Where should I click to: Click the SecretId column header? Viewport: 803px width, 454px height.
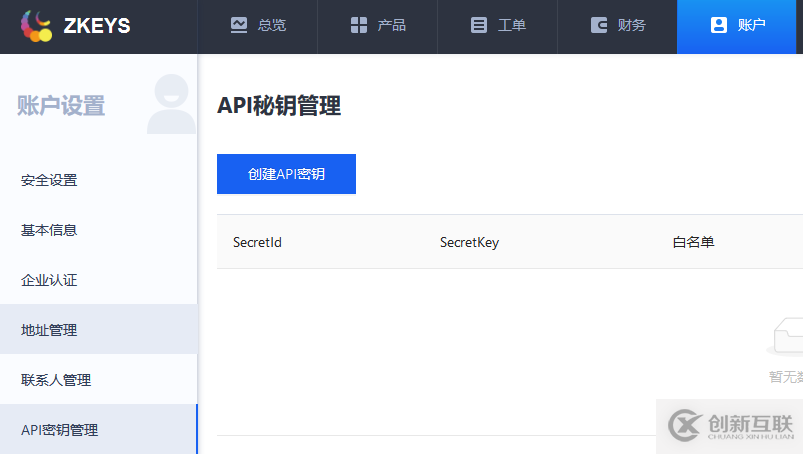point(257,242)
